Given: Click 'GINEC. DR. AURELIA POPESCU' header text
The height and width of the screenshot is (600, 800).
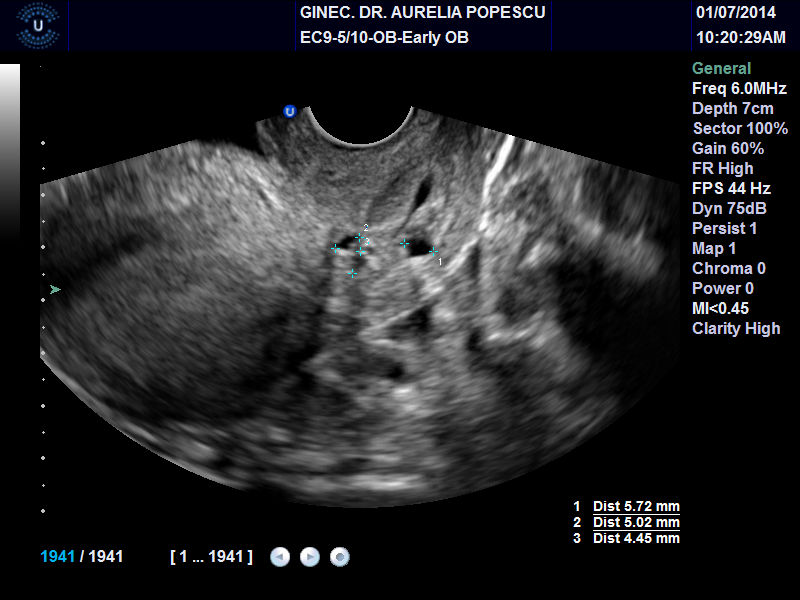Looking at the screenshot, I should (422, 12).
